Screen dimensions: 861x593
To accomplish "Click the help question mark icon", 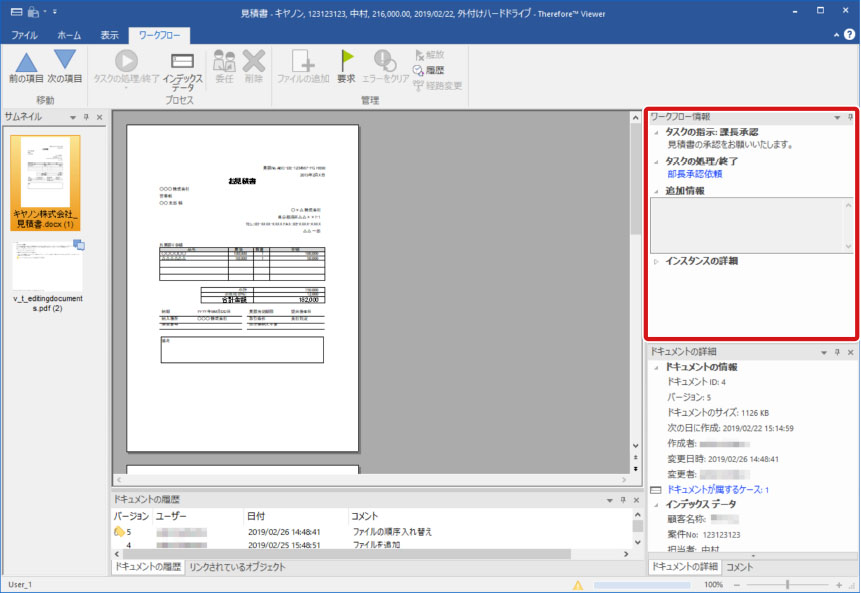I will pyautogui.click(x=849, y=34).
